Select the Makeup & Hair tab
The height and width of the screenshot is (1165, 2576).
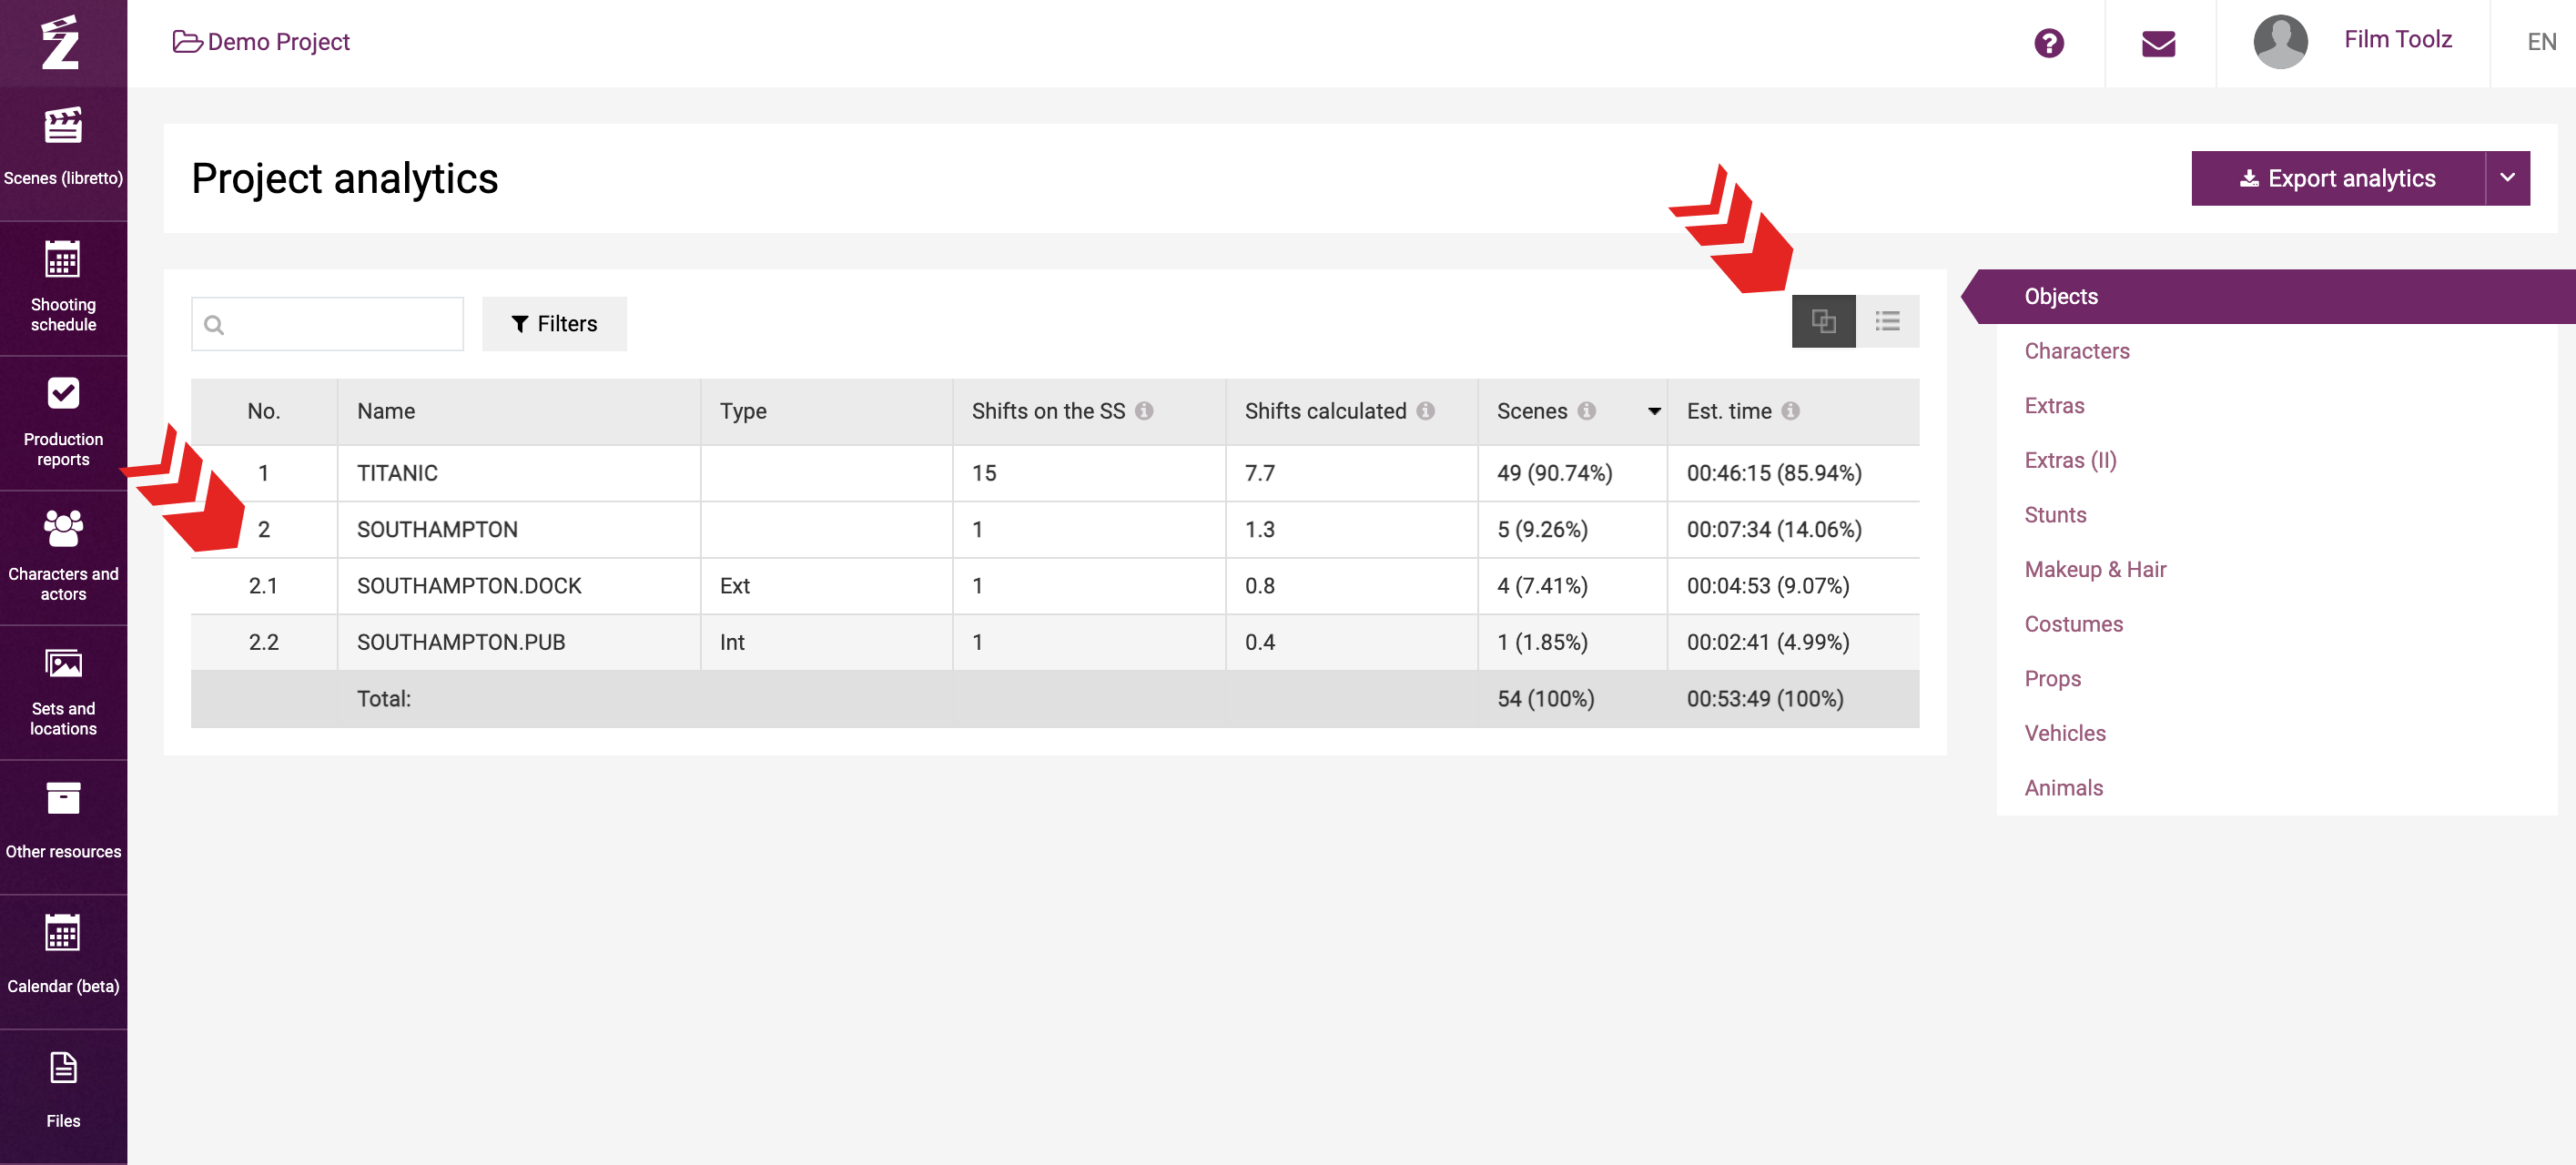(2095, 570)
